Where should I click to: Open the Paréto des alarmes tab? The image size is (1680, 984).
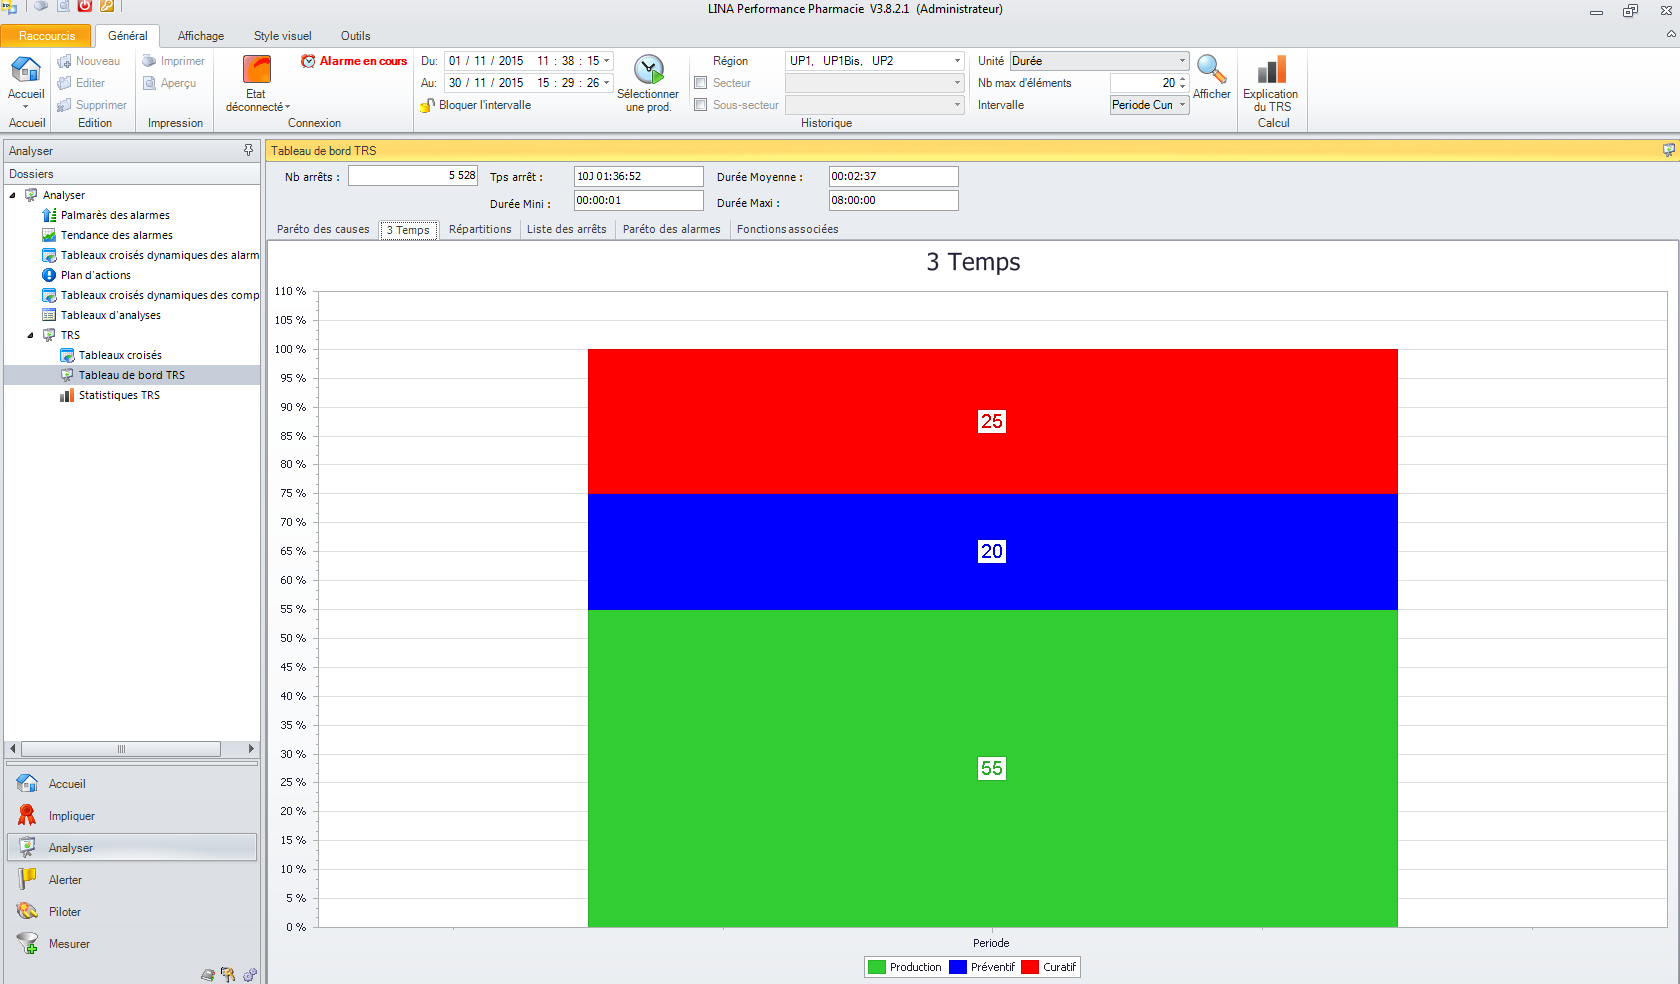click(x=672, y=229)
